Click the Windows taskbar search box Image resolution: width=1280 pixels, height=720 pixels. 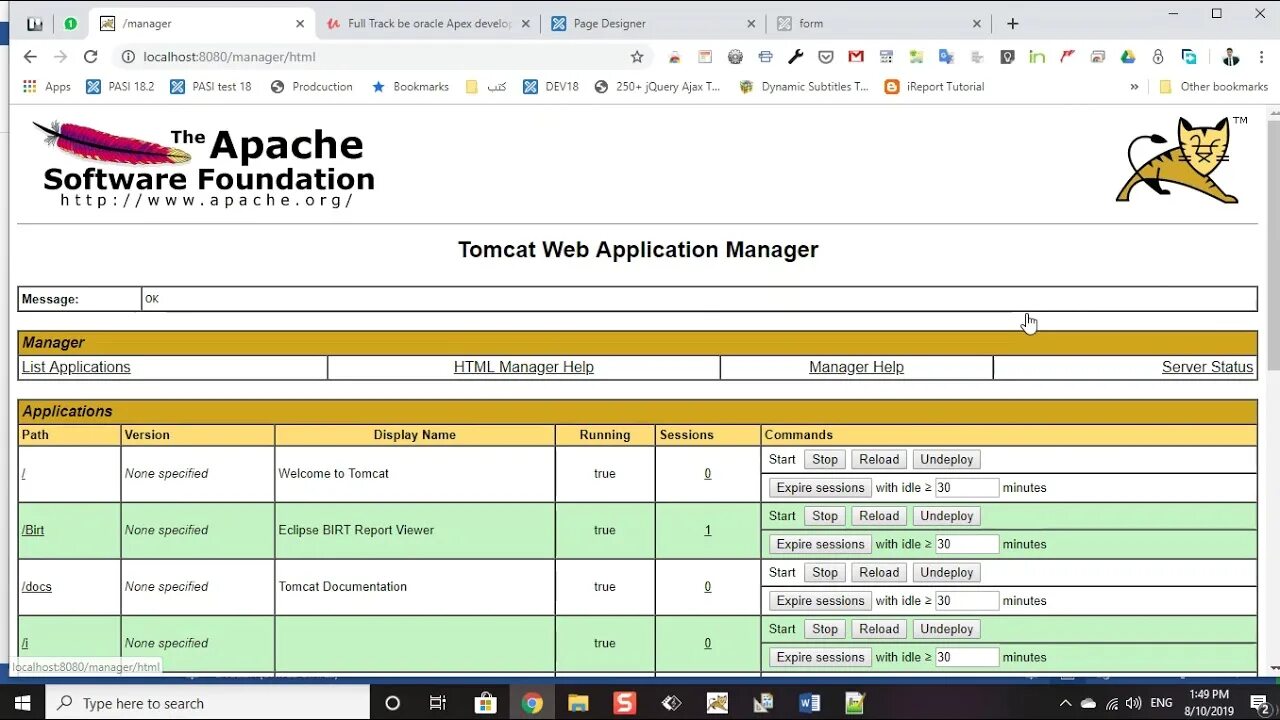click(x=208, y=703)
